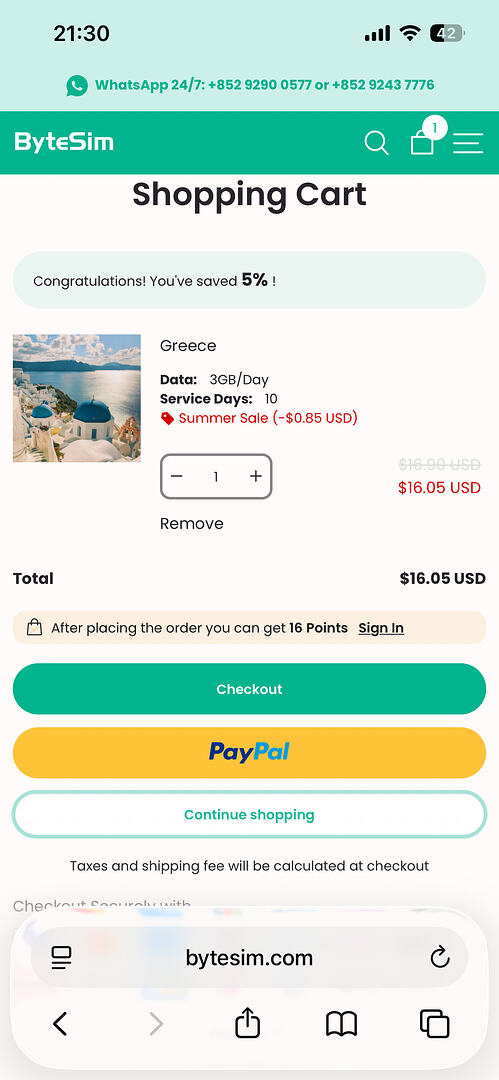Viewport: 499px width, 1080px height.
Task: Open the search magnifier icon
Action: [x=376, y=143]
